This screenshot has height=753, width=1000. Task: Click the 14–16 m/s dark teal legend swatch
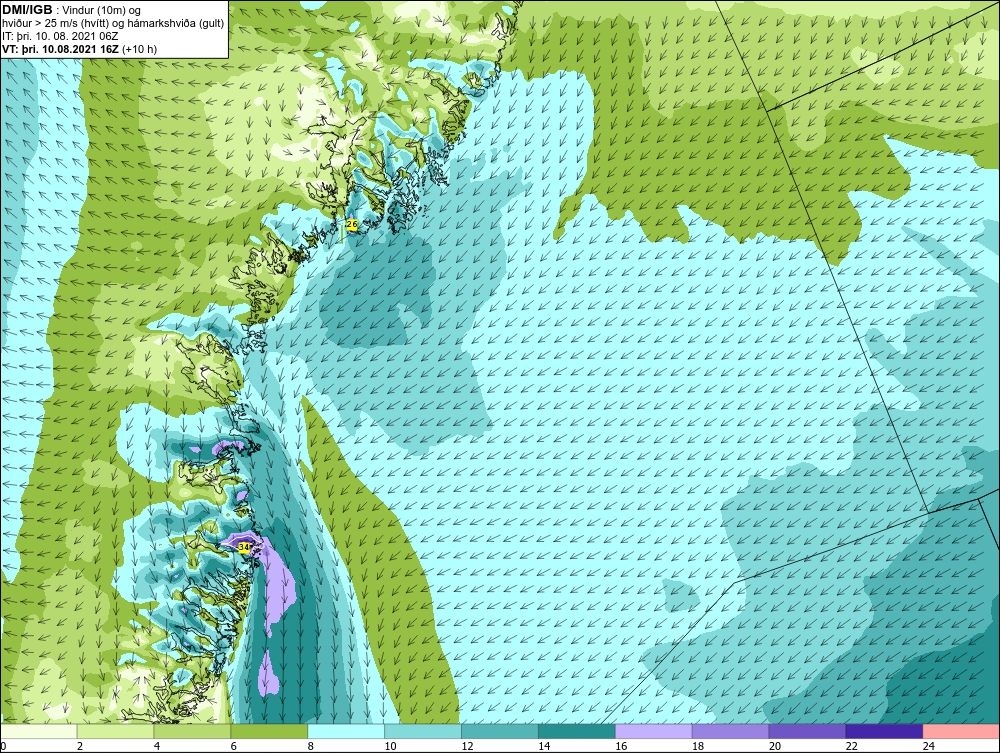(577, 731)
